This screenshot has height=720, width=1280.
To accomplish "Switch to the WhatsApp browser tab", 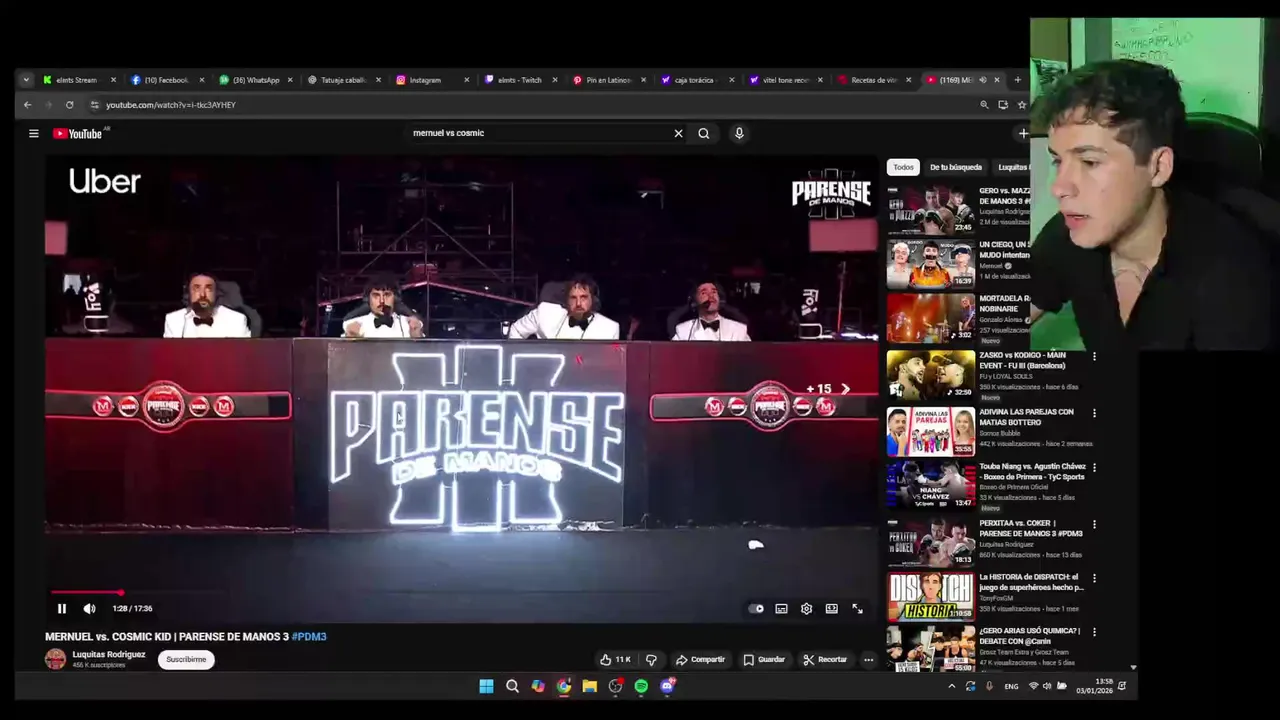I will [x=255, y=80].
